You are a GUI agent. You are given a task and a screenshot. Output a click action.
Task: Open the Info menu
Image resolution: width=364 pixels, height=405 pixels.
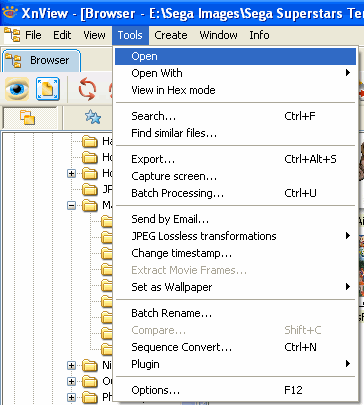point(259,35)
